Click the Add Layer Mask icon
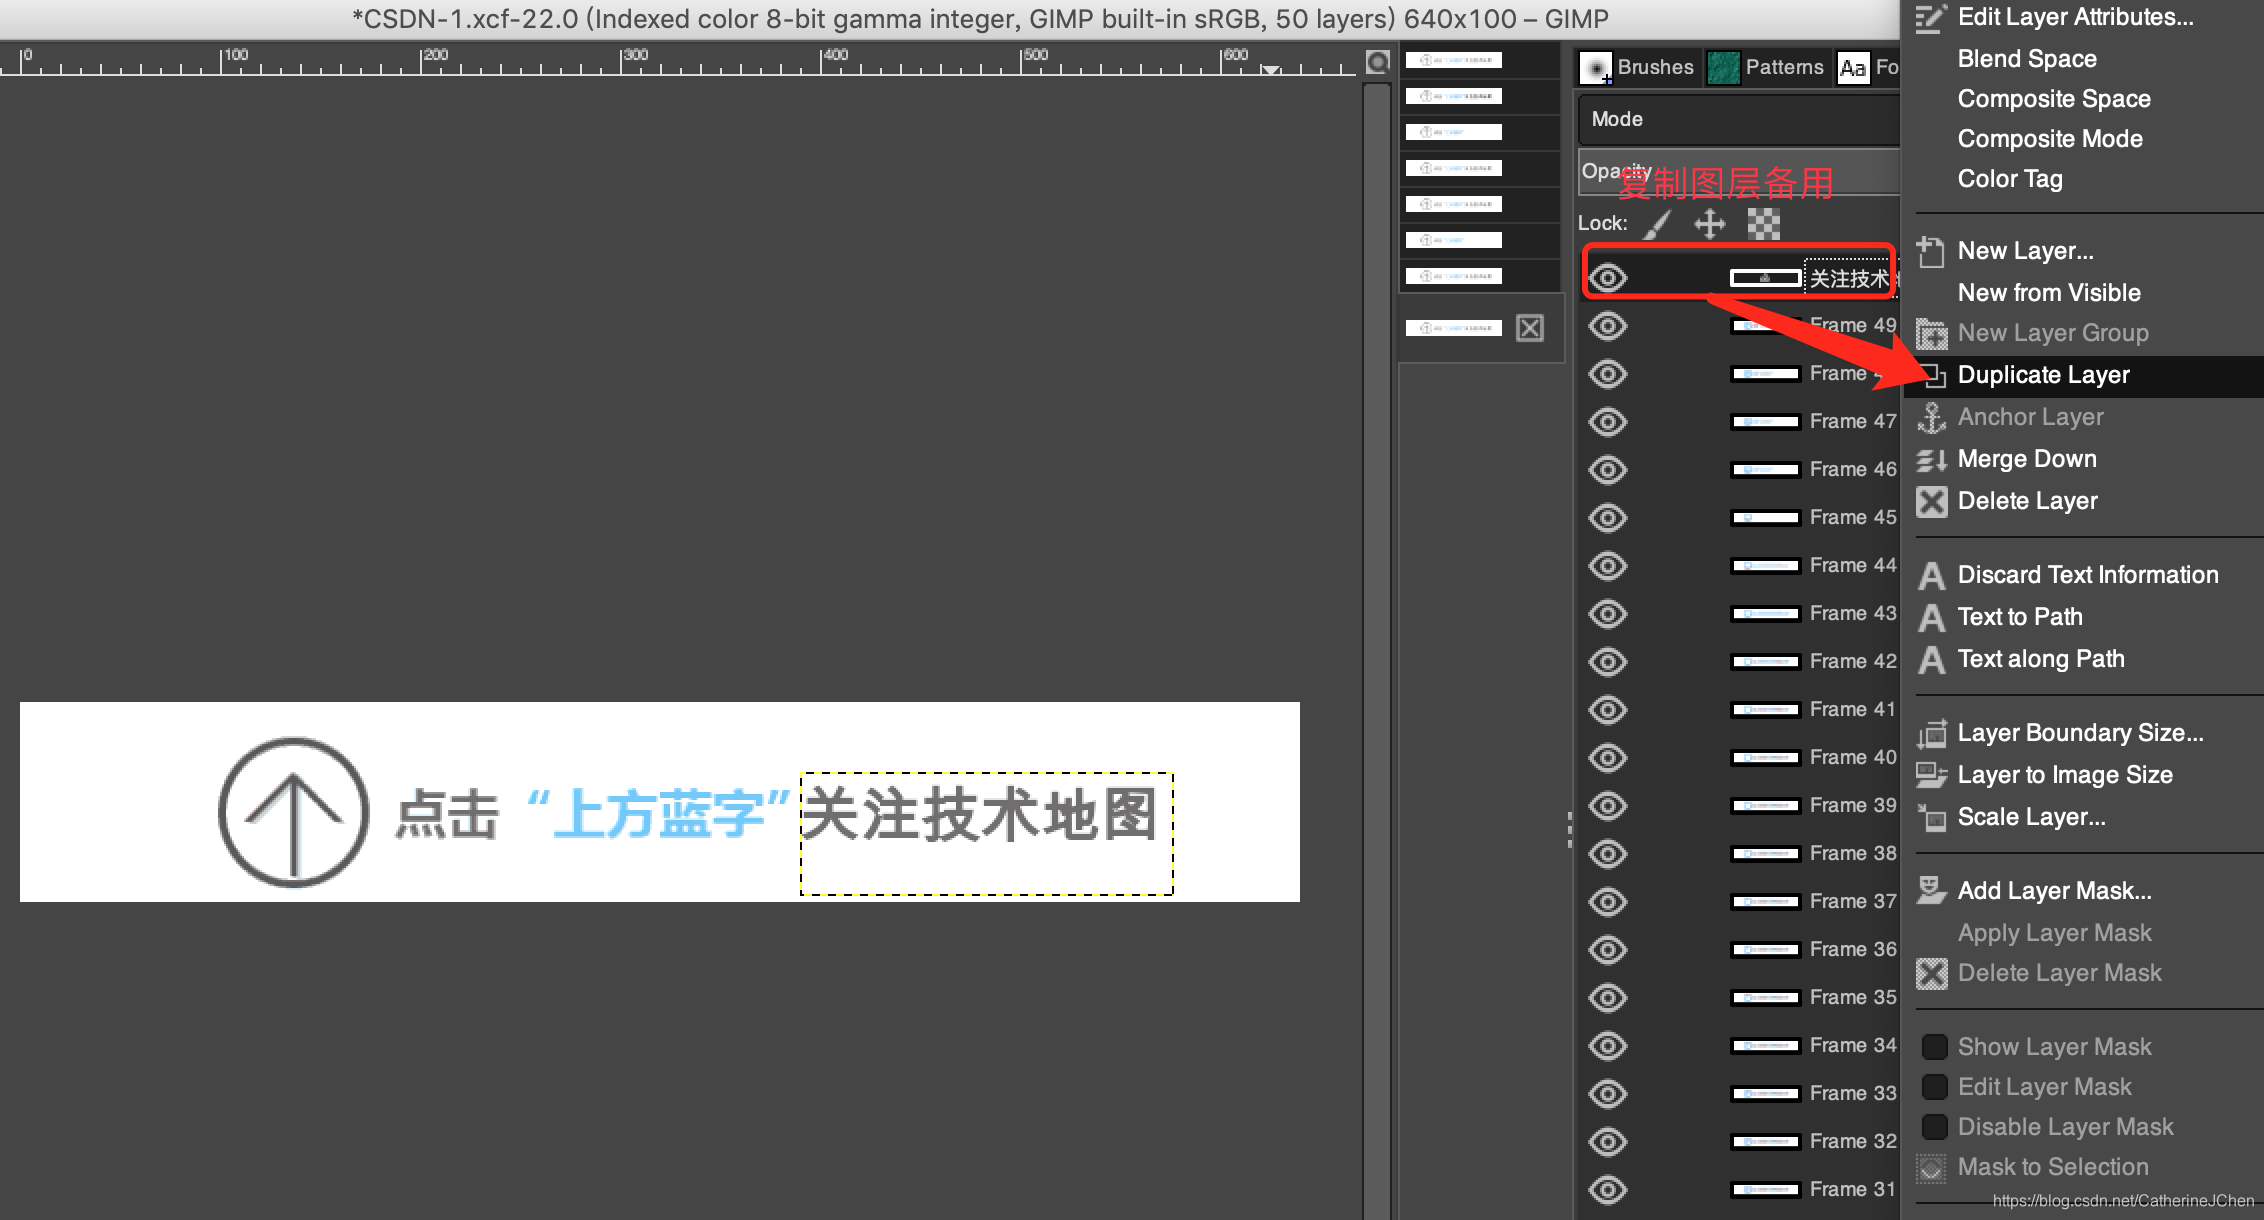Screen dimensions: 2264x1220 coord(1932,890)
